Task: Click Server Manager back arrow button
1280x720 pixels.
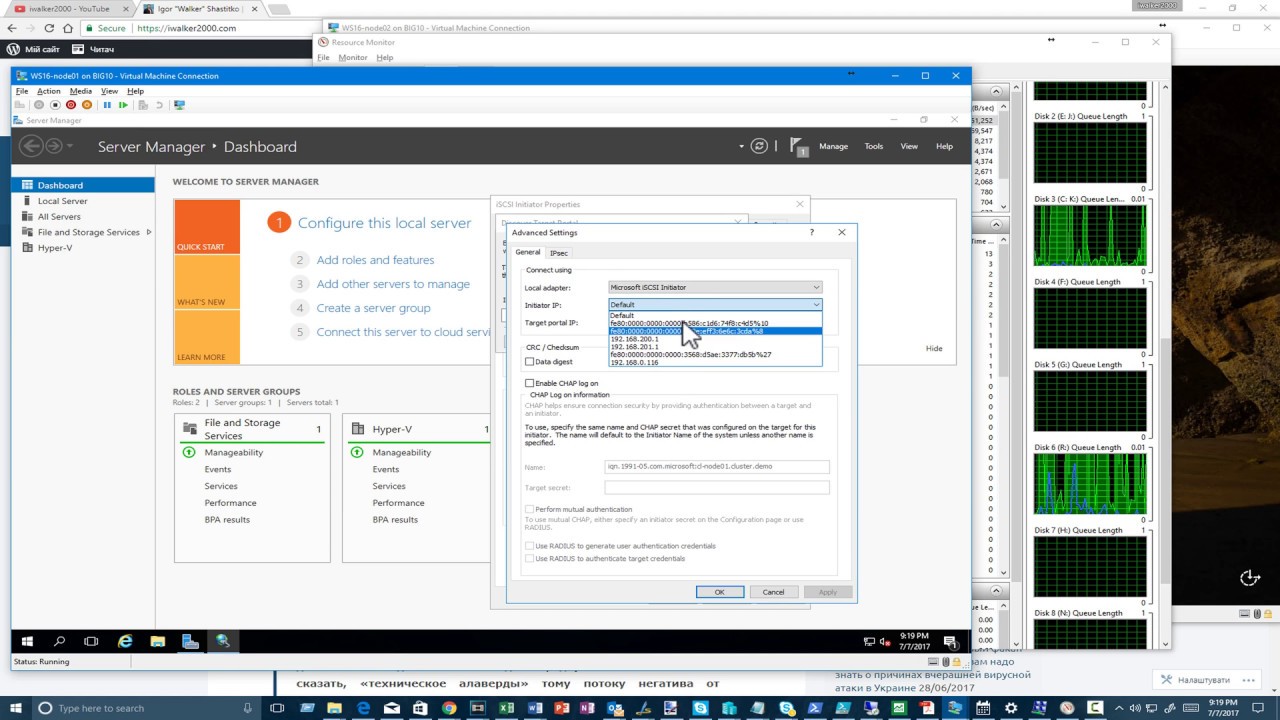Action: tap(32, 146)
